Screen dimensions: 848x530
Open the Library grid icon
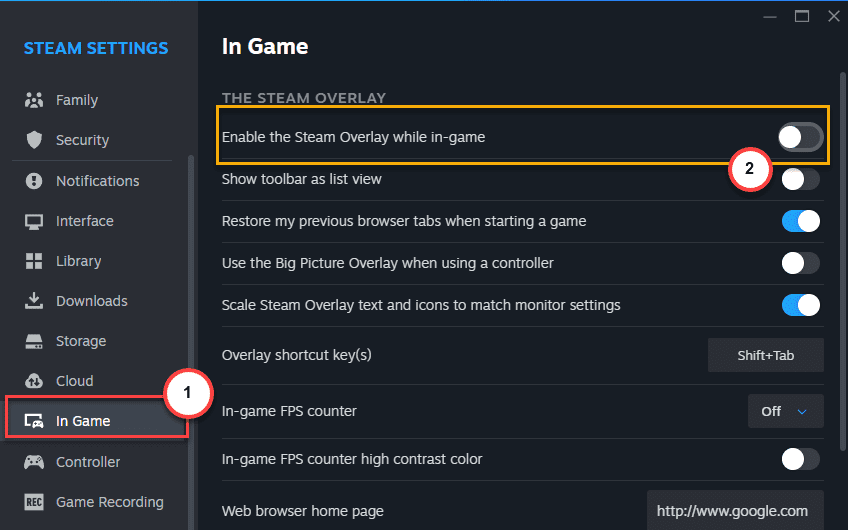pyautogui.click(x=34, y=261)
